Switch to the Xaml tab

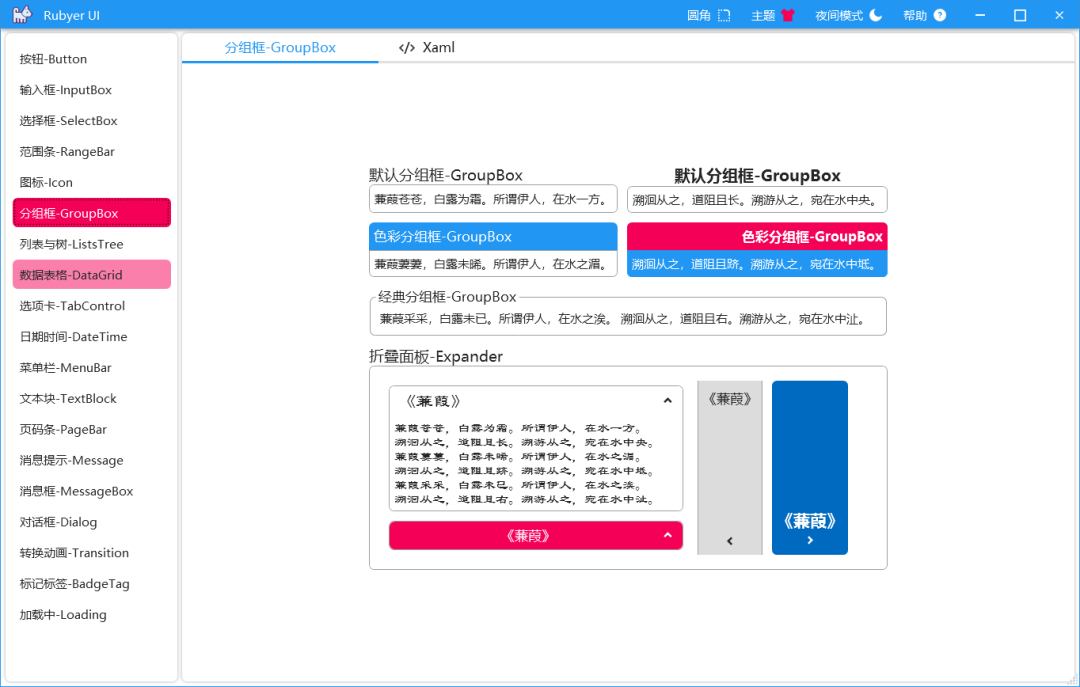tap(425, 47)
